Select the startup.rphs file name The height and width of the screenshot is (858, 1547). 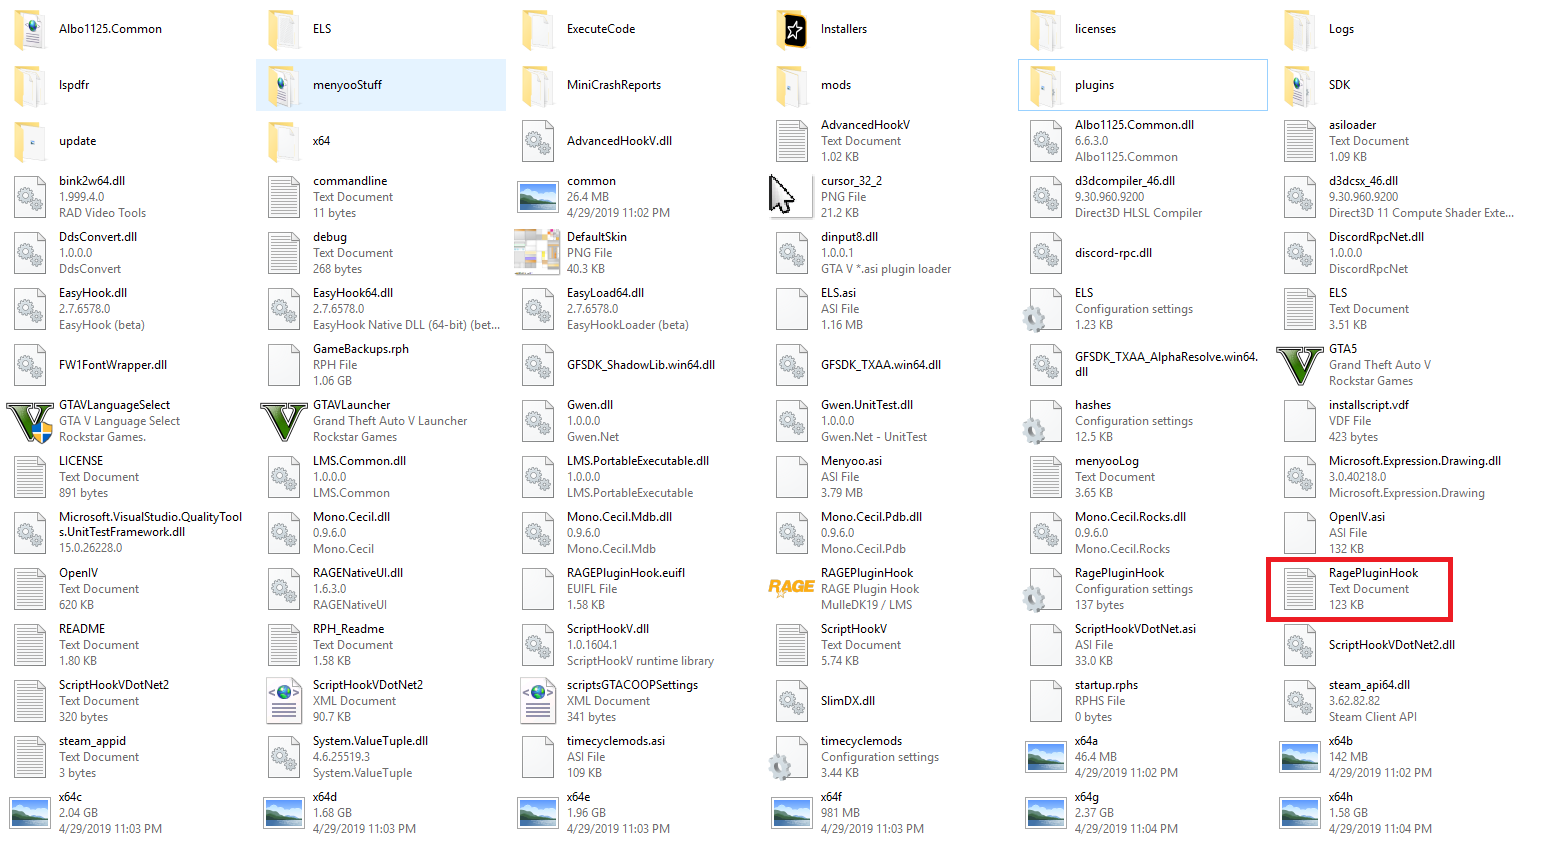click(1106, 685)
